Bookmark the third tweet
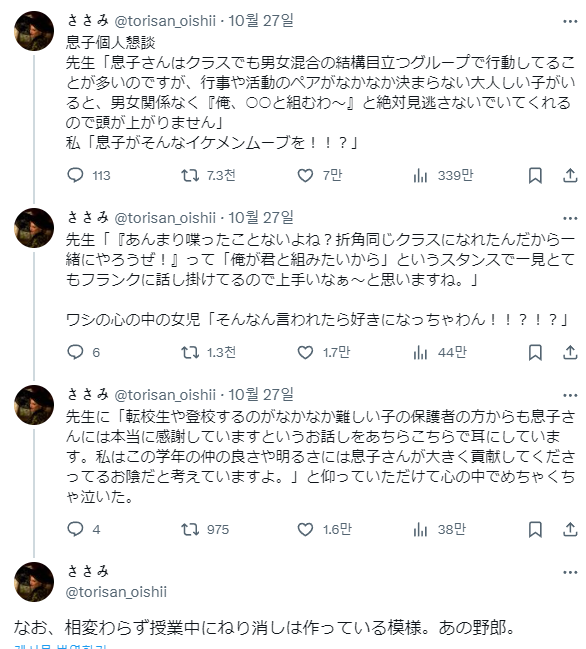Viewport: 586px width, 649px height. pyautogui.click(x=535, y=529)
